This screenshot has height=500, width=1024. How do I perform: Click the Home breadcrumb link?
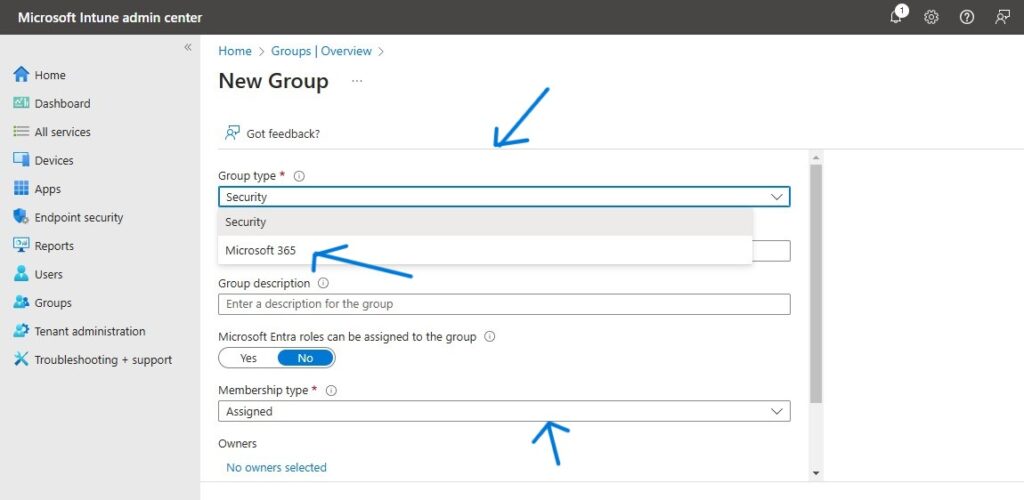(235, 51)
